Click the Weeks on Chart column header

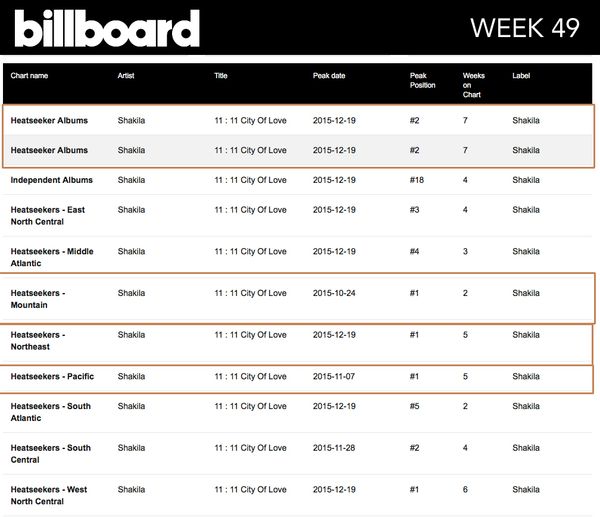tap(473, 85)
